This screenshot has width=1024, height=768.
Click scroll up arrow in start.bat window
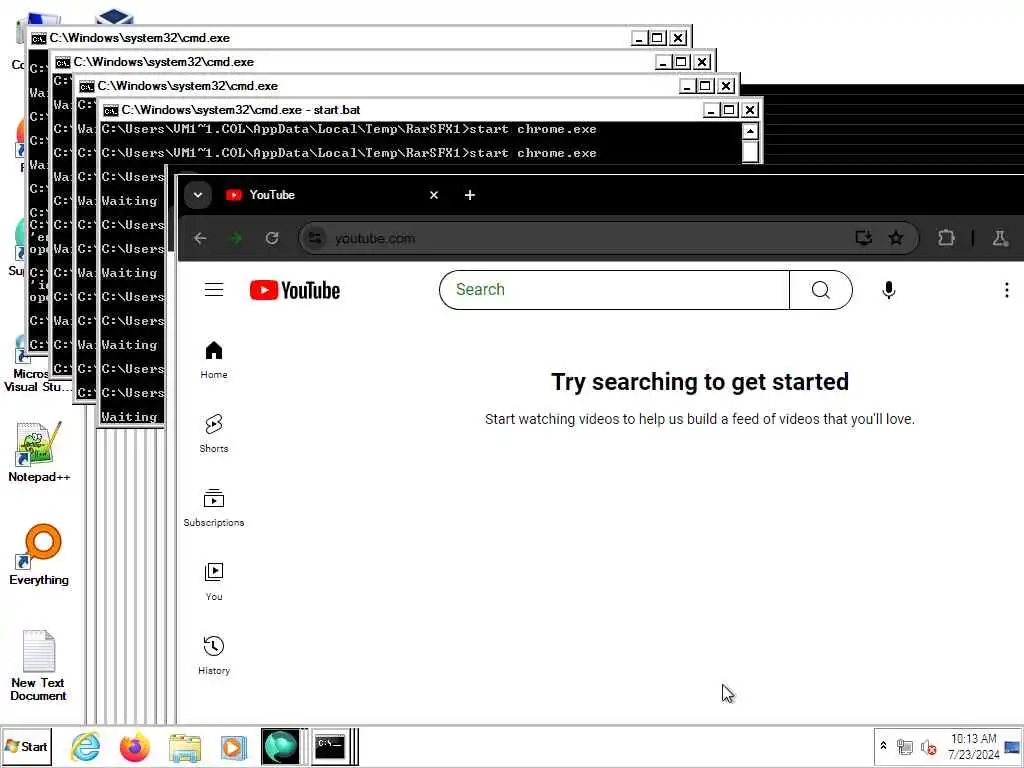point(750,131)
